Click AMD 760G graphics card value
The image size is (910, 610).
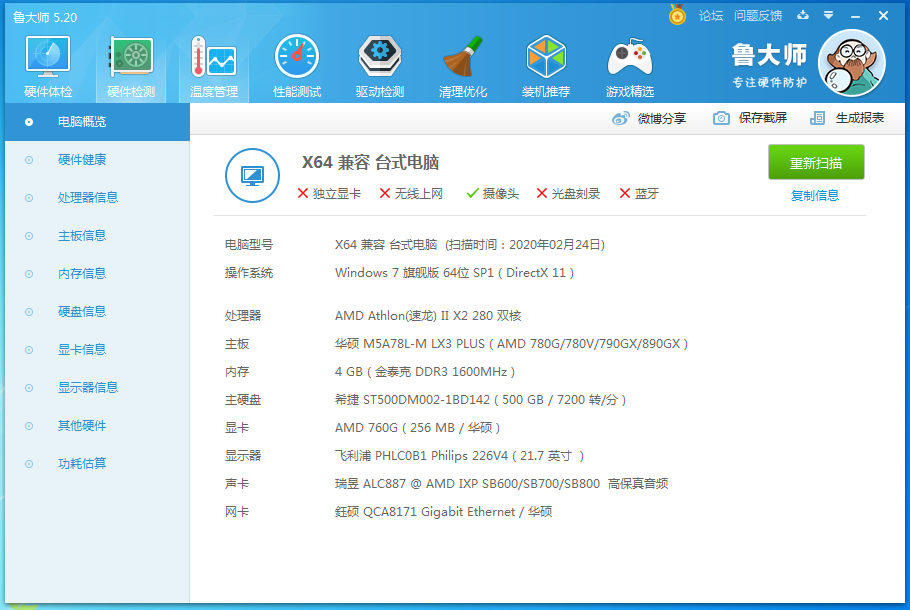(x=417, y=428)
